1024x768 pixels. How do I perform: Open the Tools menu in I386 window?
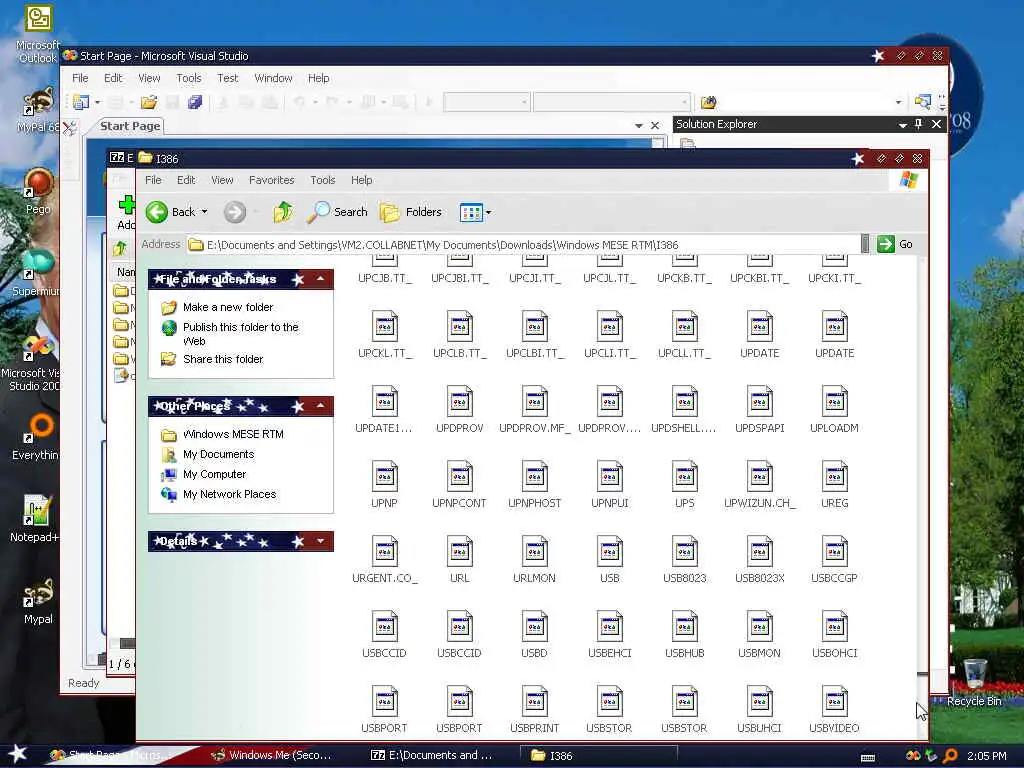coord(323,180)
